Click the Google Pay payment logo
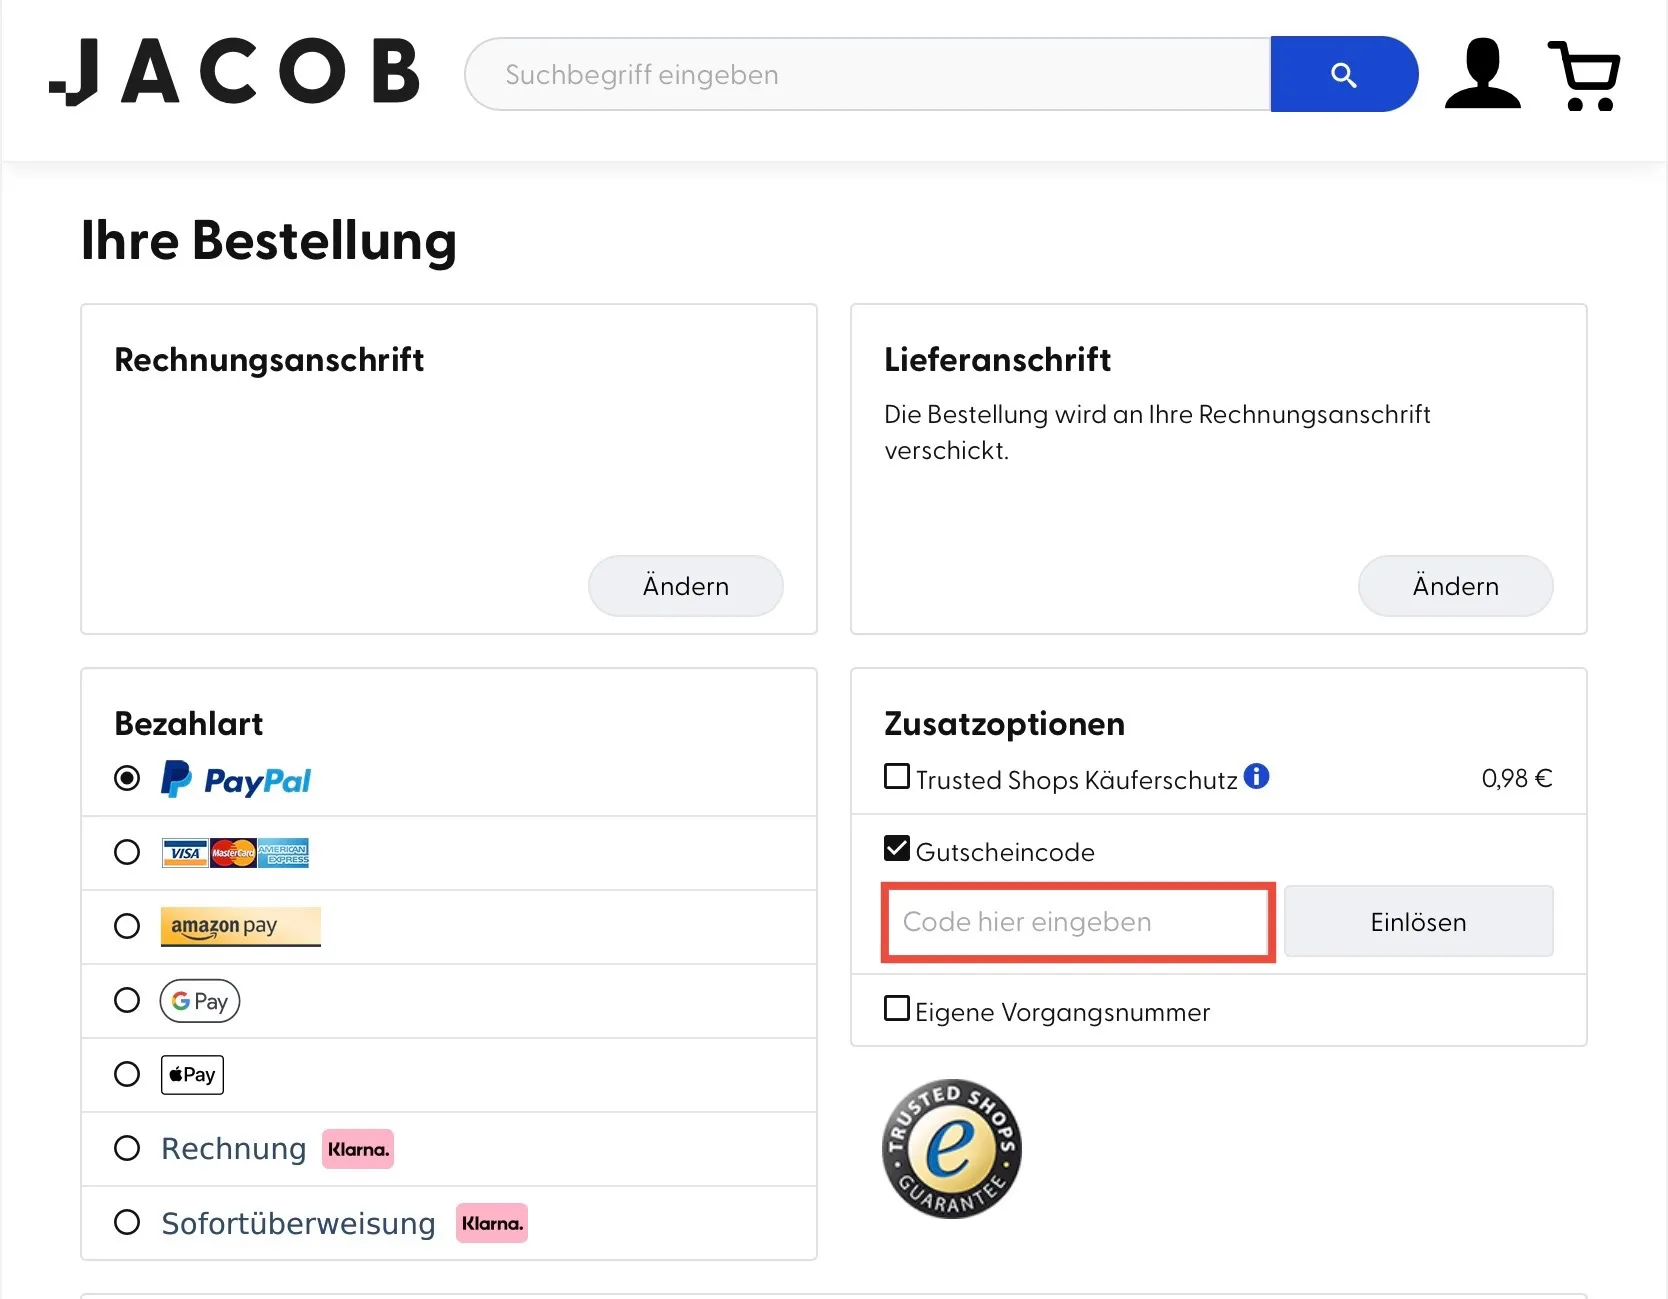The height and width of the screenshot is (1299, 1668). coord(199,1000)
